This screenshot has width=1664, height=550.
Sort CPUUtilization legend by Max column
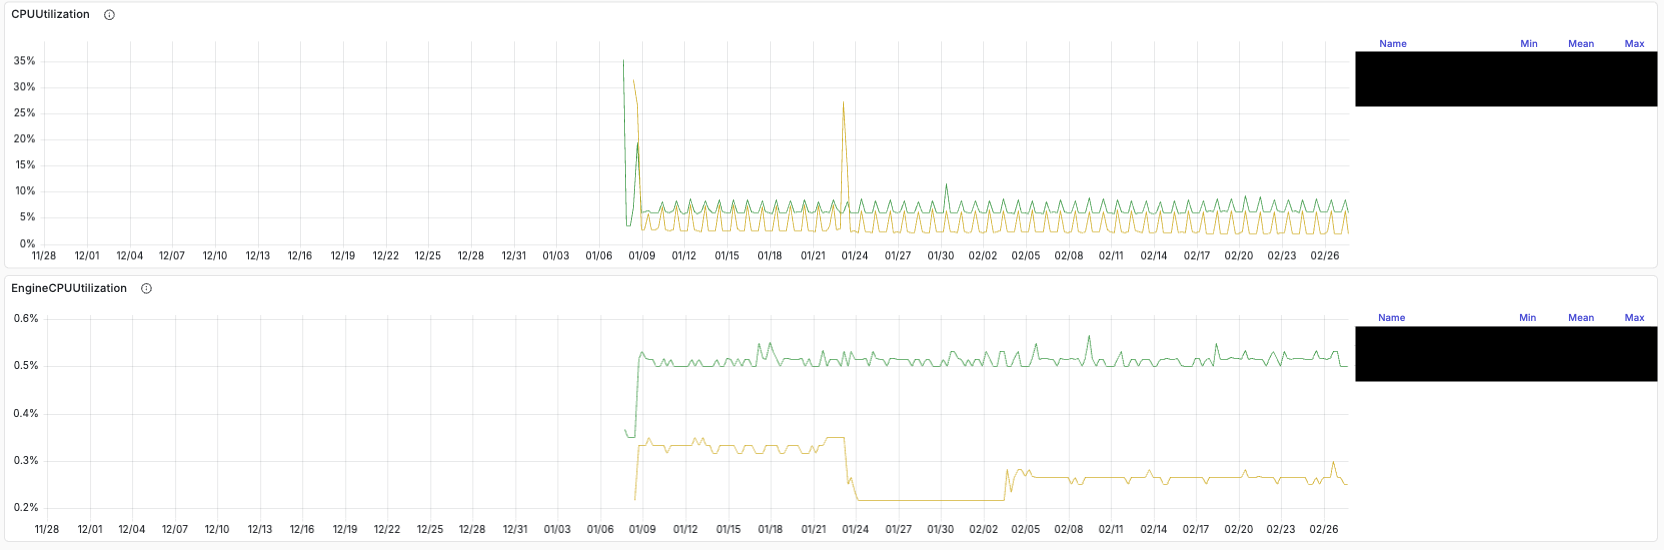click(x=1634, y=44)
